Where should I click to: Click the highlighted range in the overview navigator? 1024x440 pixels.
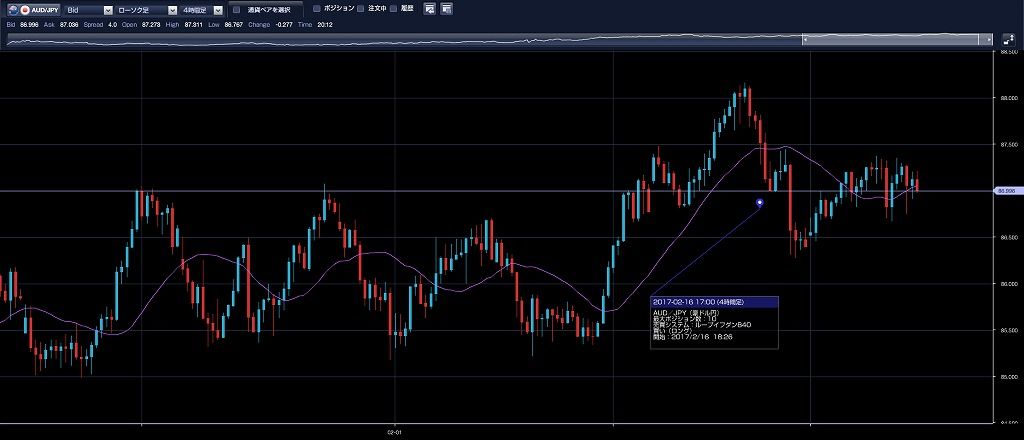[896, 40]
